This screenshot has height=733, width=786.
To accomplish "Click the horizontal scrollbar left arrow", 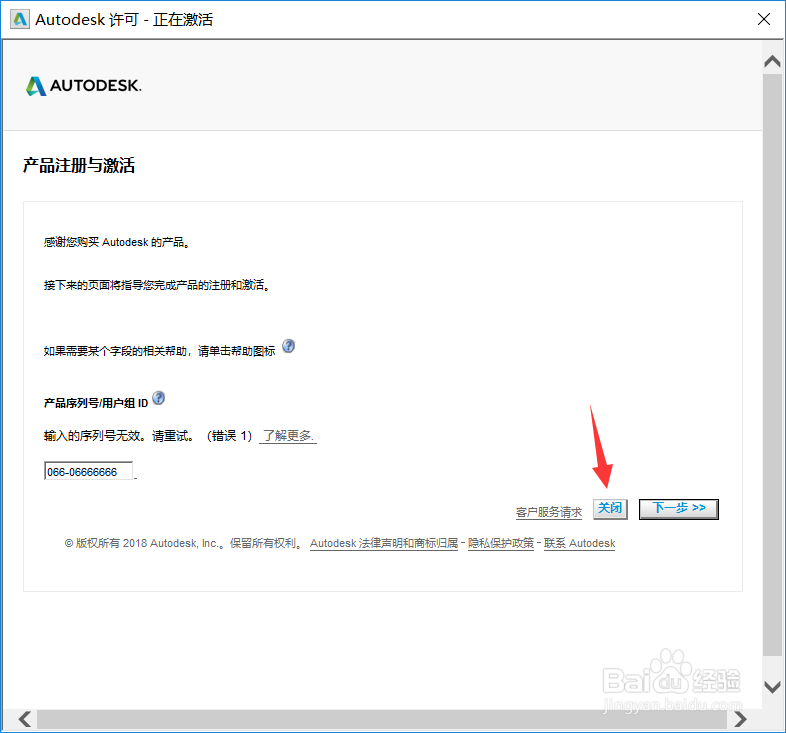I will [25, 719].
